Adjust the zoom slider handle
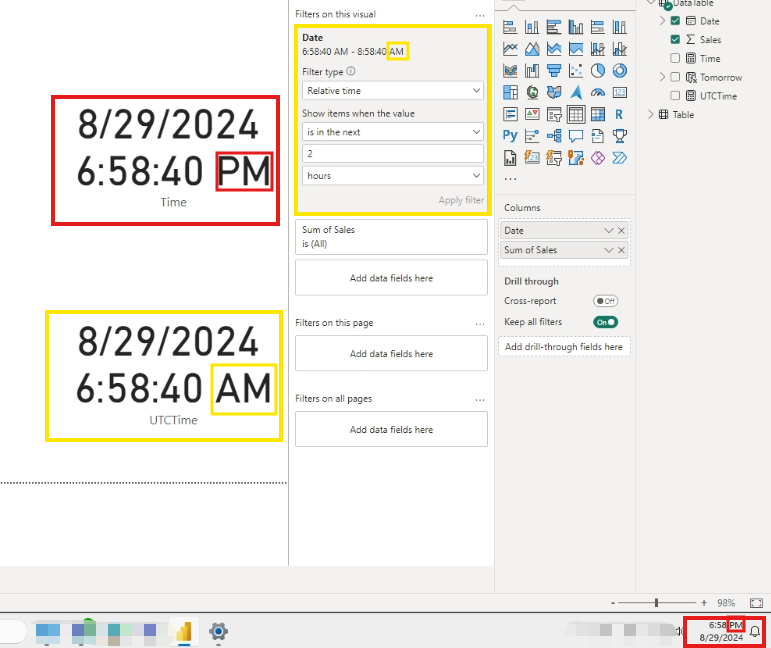The image size is (771, 648). tap(656, 603)
